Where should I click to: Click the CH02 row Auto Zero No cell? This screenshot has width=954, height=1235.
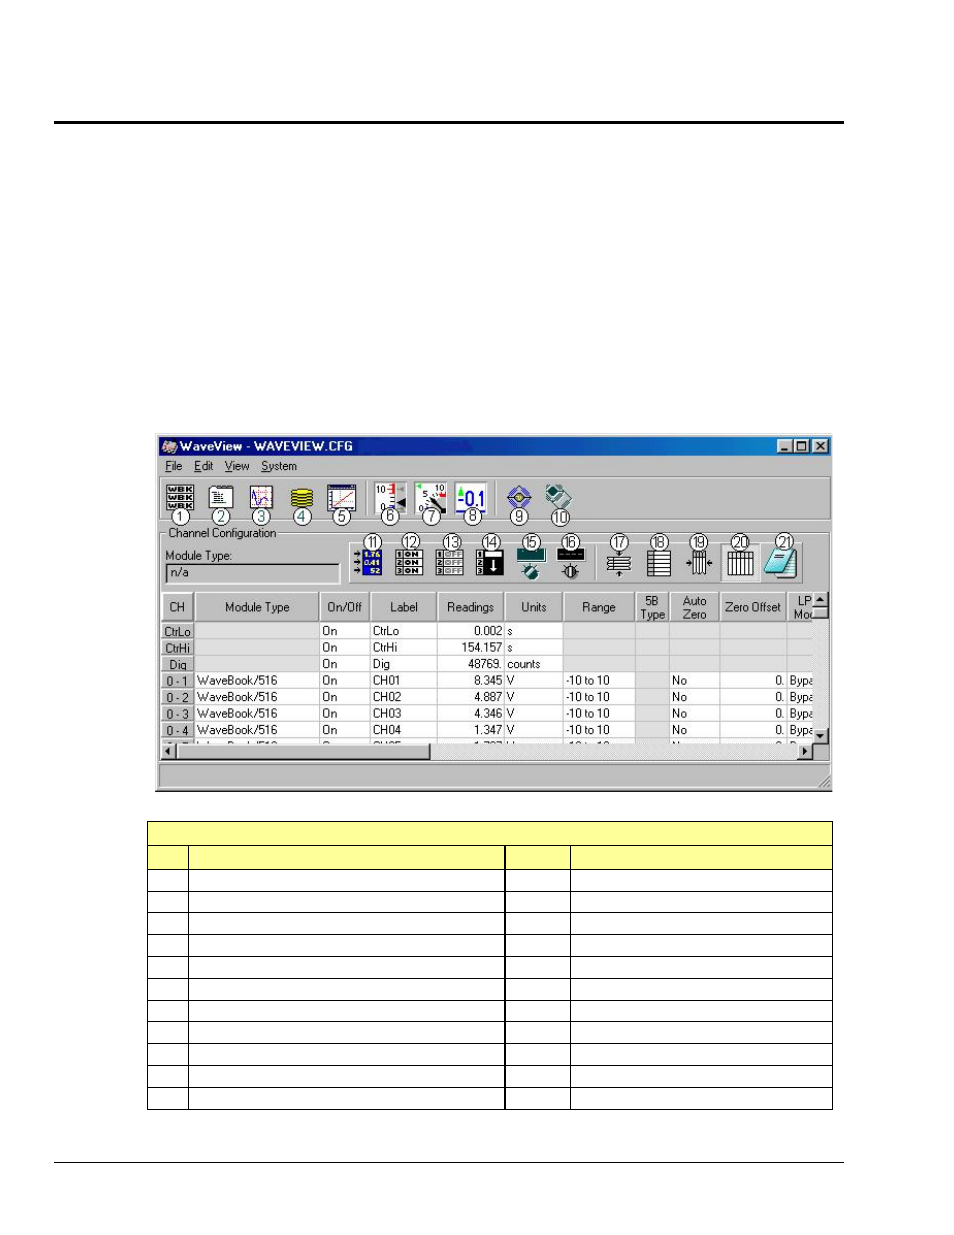[x=695, y=697]
